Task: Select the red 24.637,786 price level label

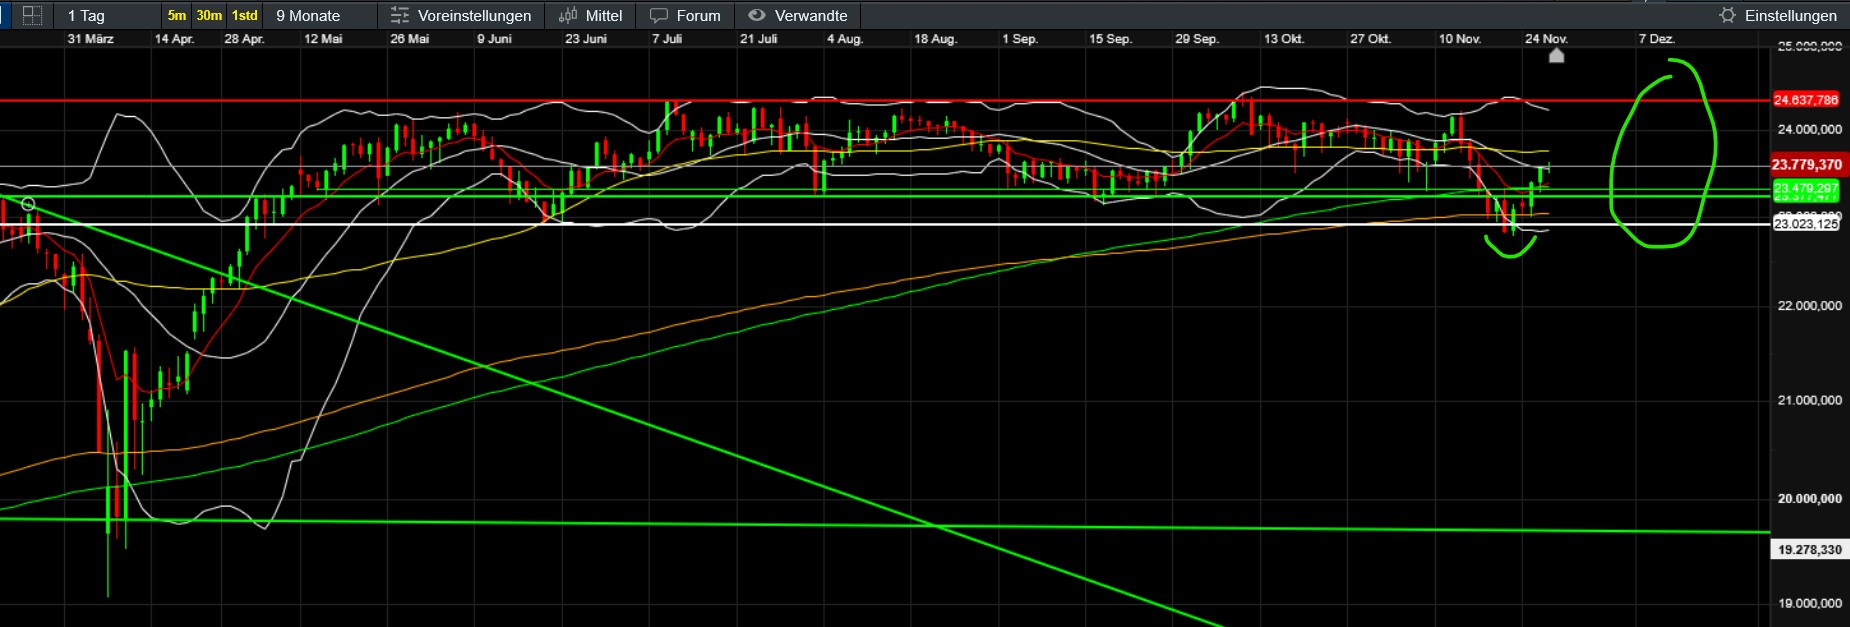Action: click(x=1806, y=100)
